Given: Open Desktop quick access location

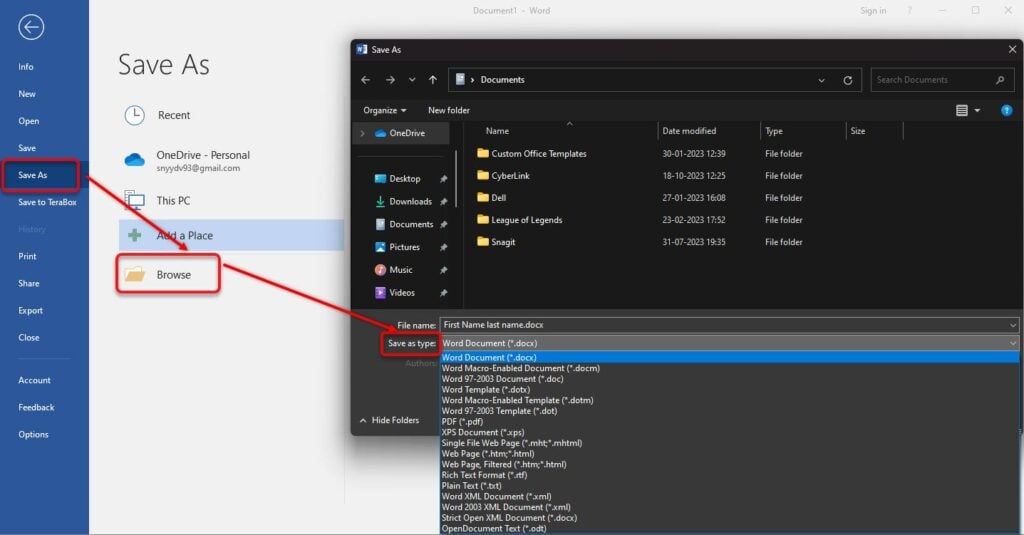Looking at the screenshot, I should [x=398, y=179].
